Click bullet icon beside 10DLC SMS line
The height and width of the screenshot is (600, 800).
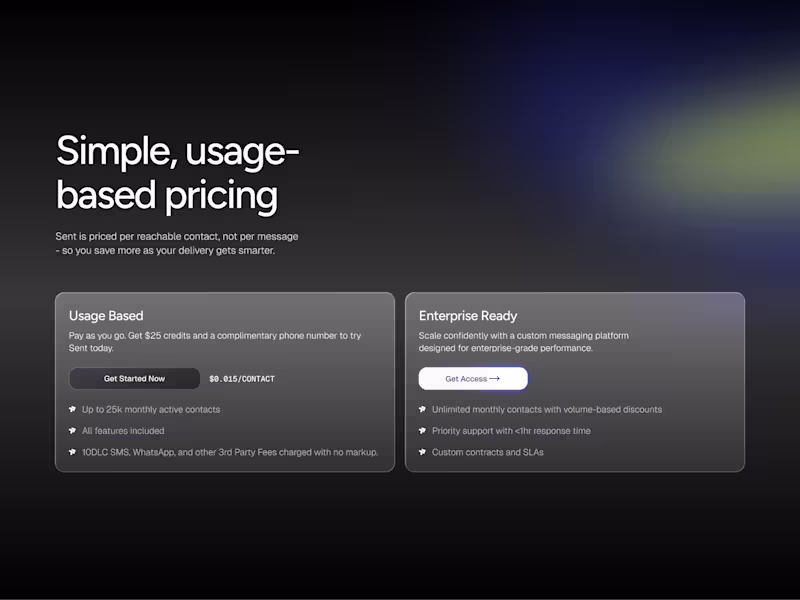[x=72, y=453]
